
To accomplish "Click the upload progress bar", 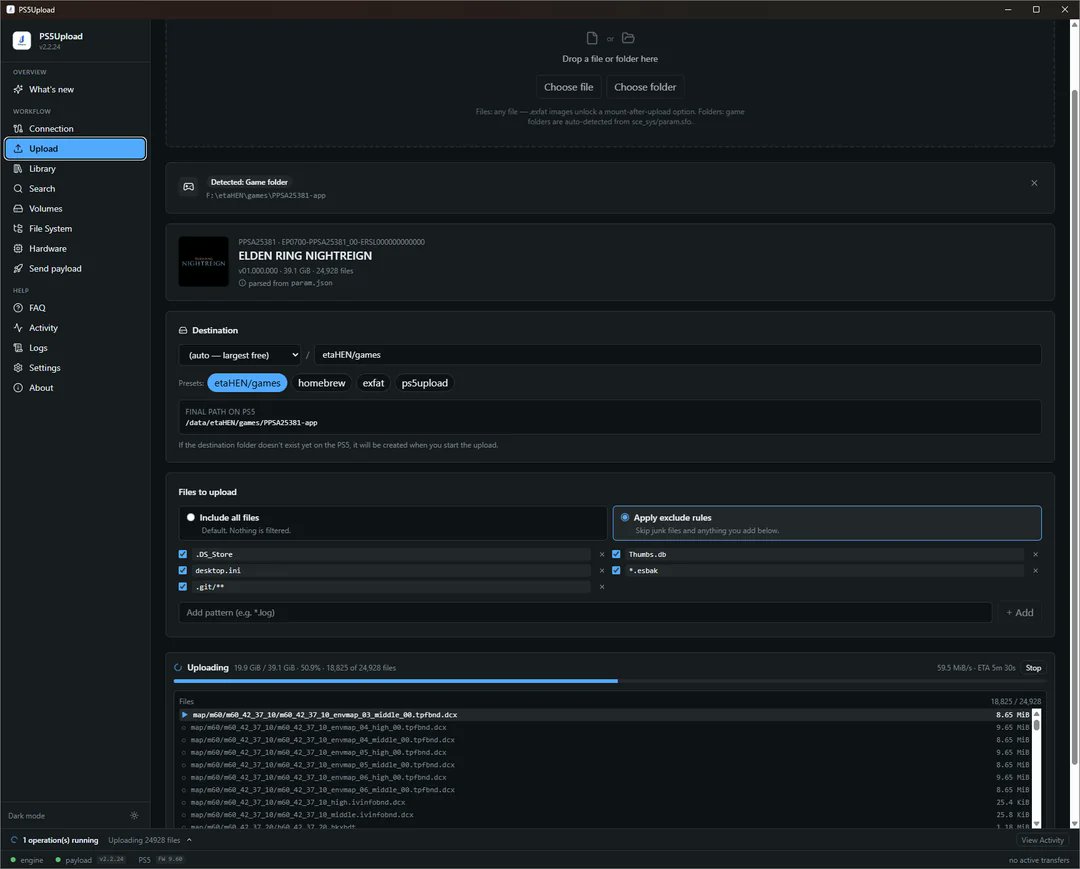I will click(x=610, y=681).
